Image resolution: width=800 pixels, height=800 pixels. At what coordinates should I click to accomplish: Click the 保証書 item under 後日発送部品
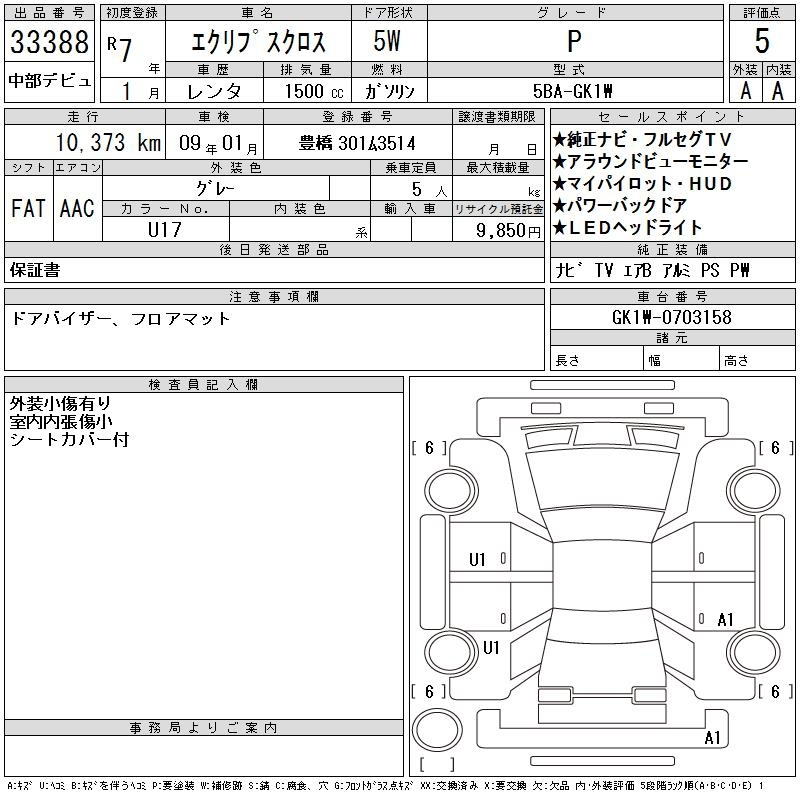pos(35,270)
